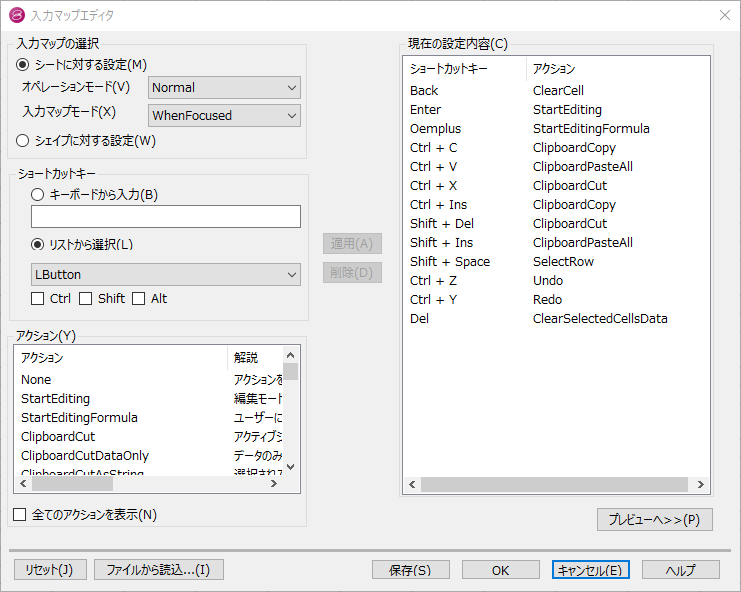Click the app icon in title bar
741x592 pixels.
[x=16, y=15]
